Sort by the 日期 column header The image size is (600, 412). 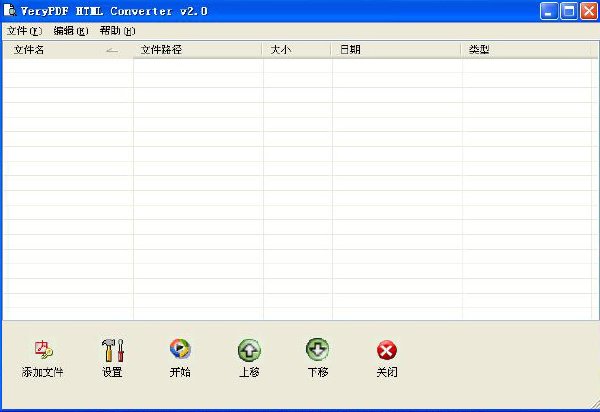pos(396,50)
